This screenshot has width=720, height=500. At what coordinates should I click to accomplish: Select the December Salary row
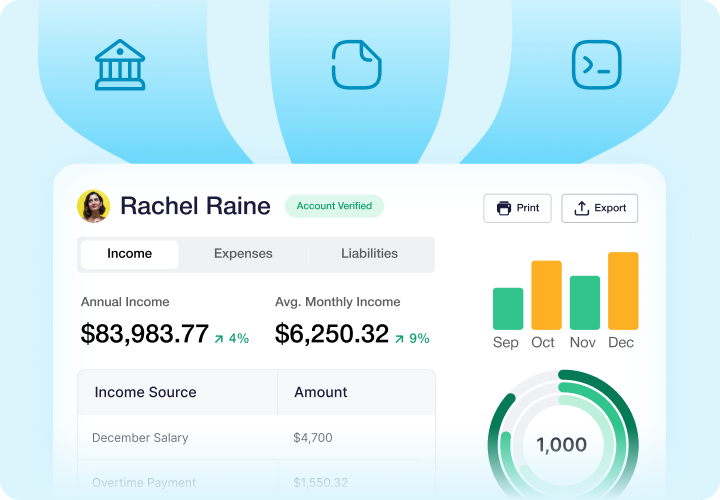pos(256,438)
